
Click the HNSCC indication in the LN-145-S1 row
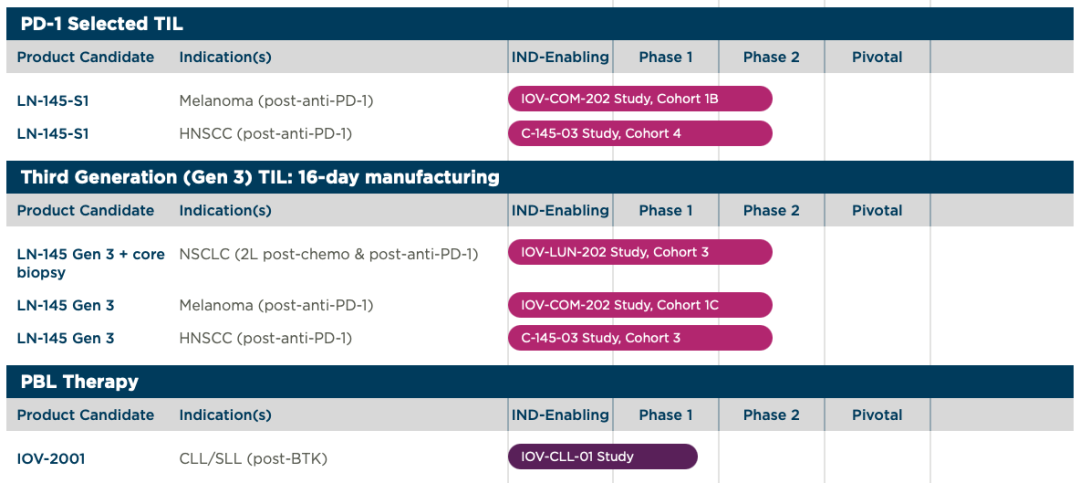tap(265, 134)
